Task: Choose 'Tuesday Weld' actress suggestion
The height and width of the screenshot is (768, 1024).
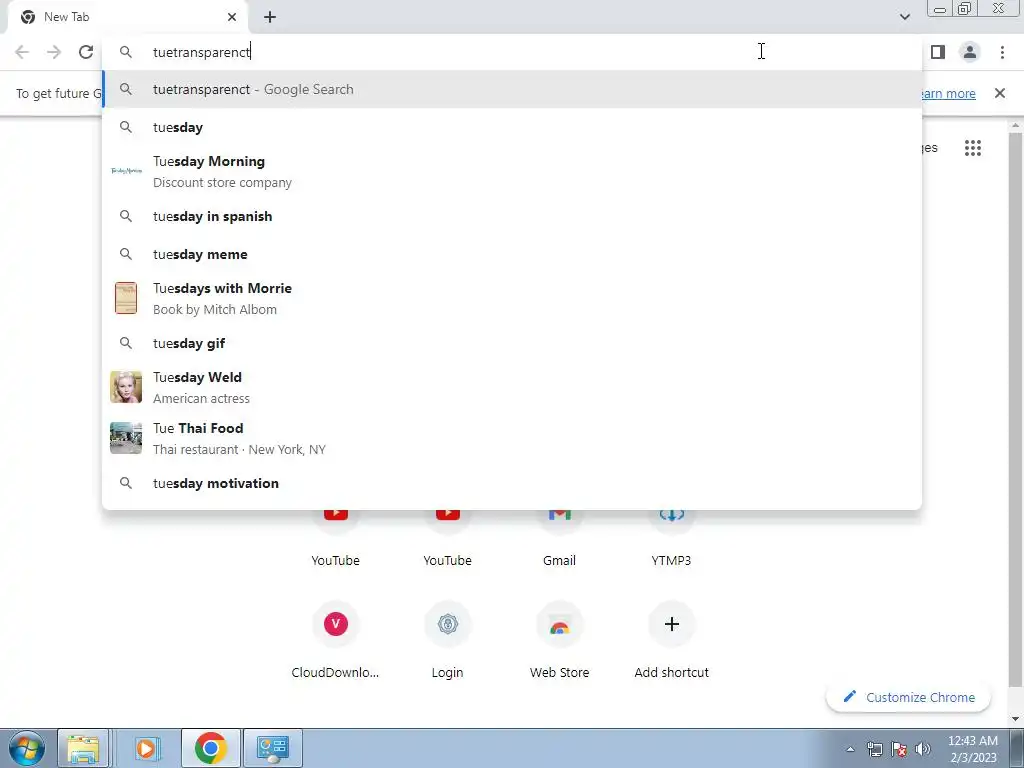Action: pos(512,387)
